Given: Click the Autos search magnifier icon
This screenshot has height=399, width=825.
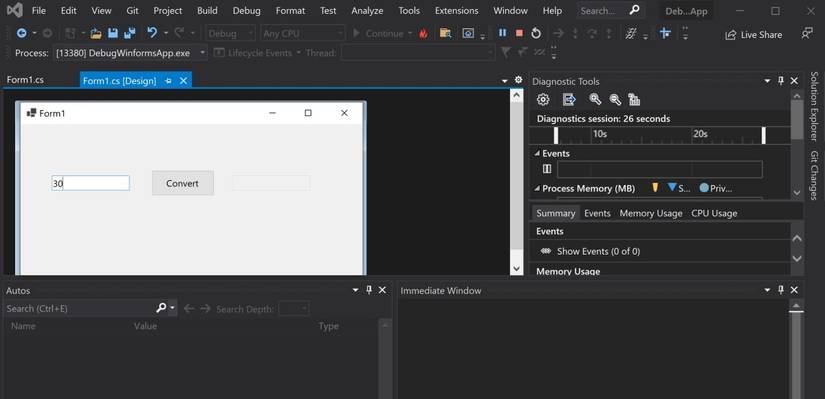Looking at the screenshot, I should coord(162,308).
